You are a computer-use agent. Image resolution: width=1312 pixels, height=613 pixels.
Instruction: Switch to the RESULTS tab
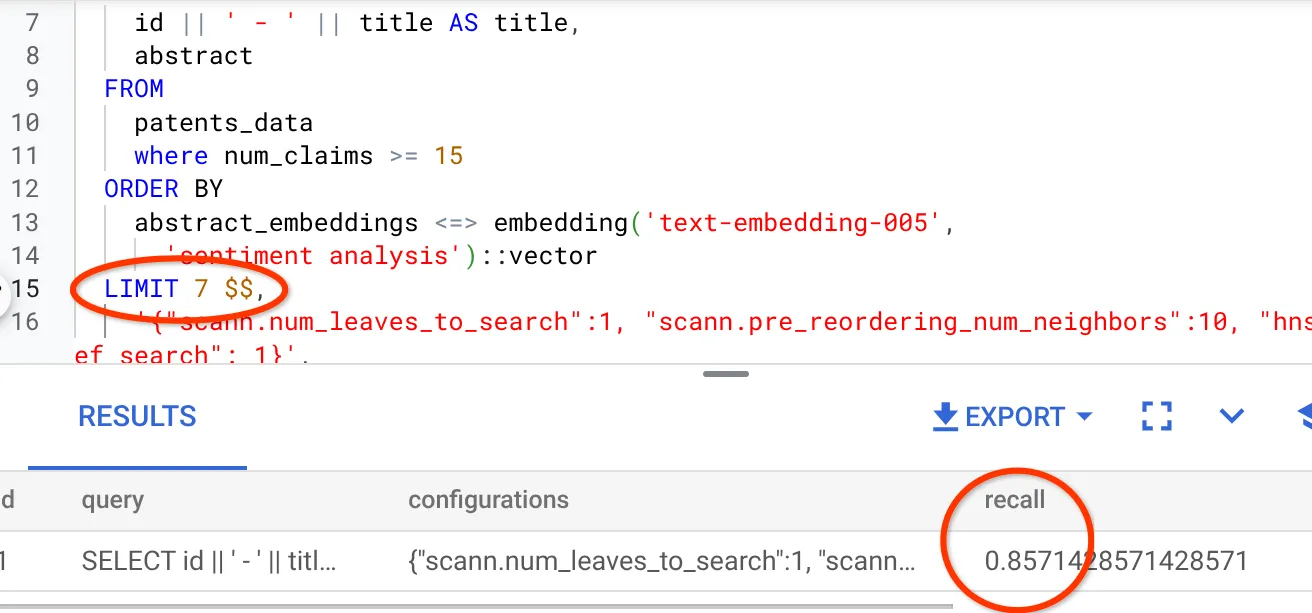(x=137, y=417)
